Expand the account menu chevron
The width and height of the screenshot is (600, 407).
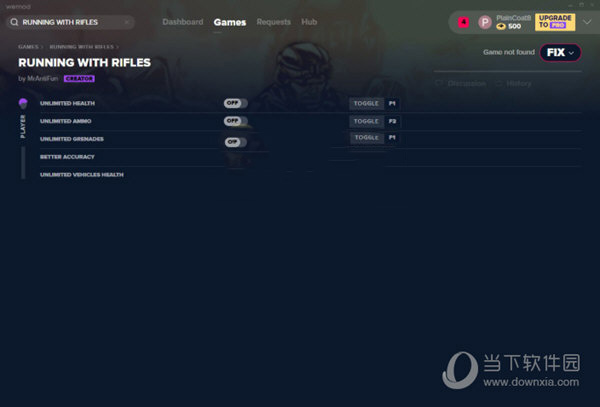click(x=587, y=22)
